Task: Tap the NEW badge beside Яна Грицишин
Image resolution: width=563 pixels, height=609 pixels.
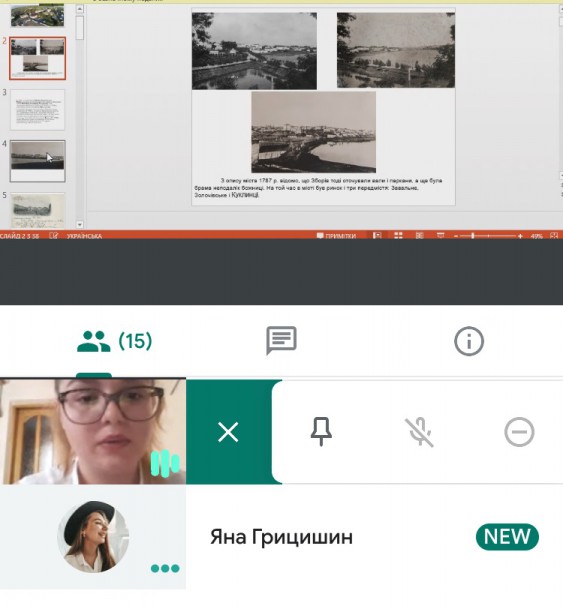Action: coord(507,537)
